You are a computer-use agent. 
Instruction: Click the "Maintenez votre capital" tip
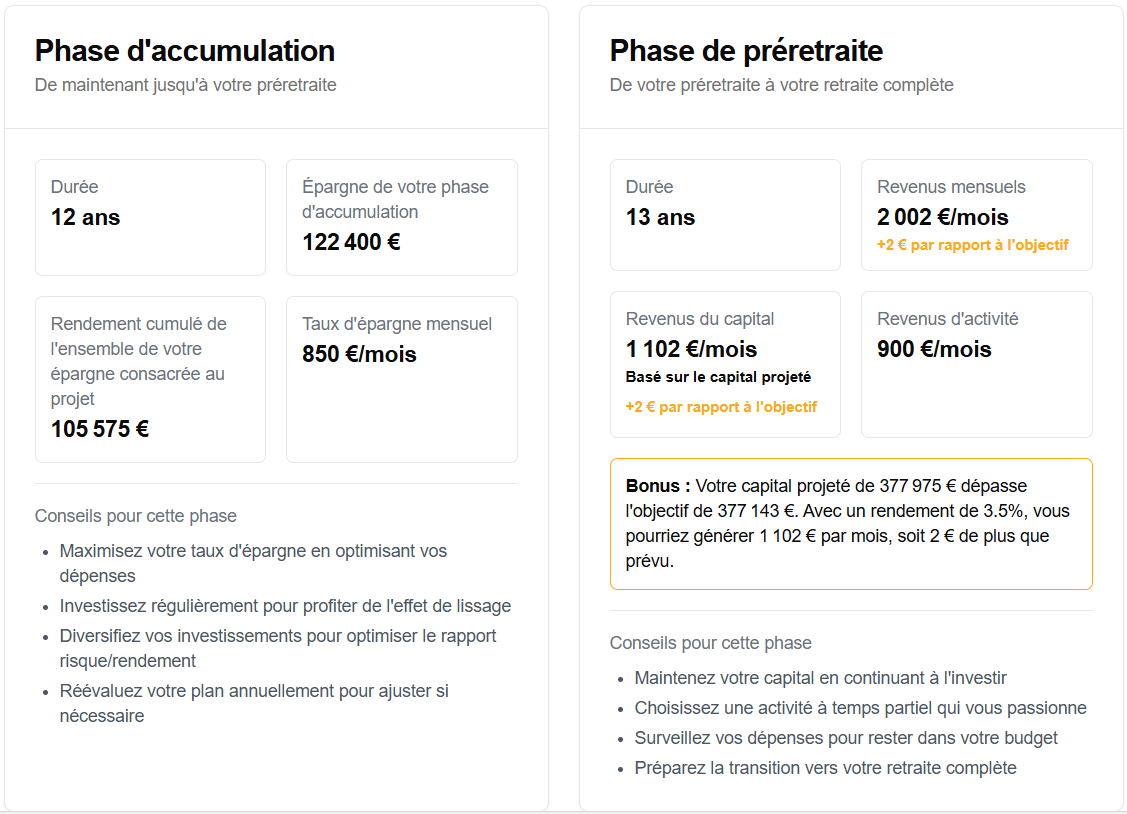(820, 678)
